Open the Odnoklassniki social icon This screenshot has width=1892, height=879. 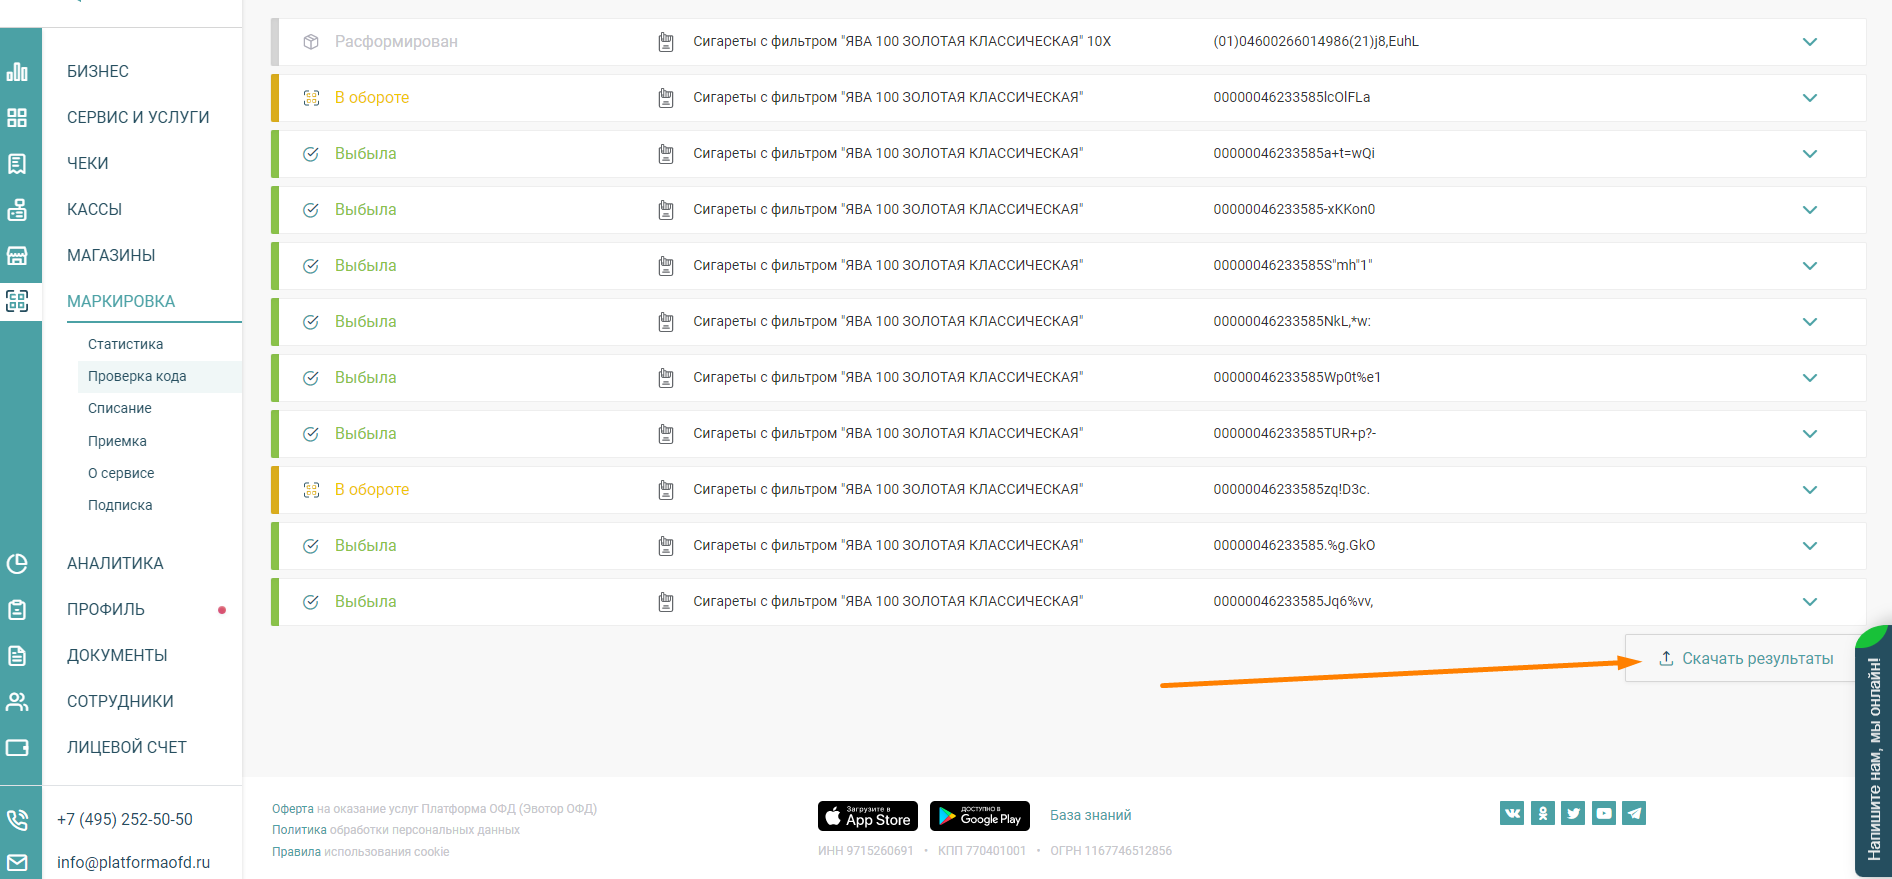tap(1543, 813)
